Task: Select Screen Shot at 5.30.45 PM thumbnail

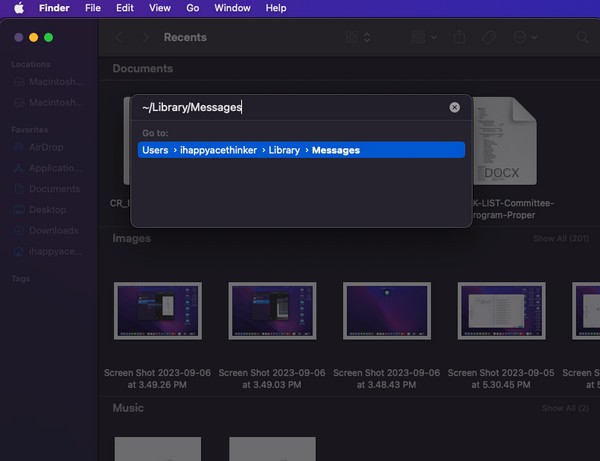Action: (502, 311)
